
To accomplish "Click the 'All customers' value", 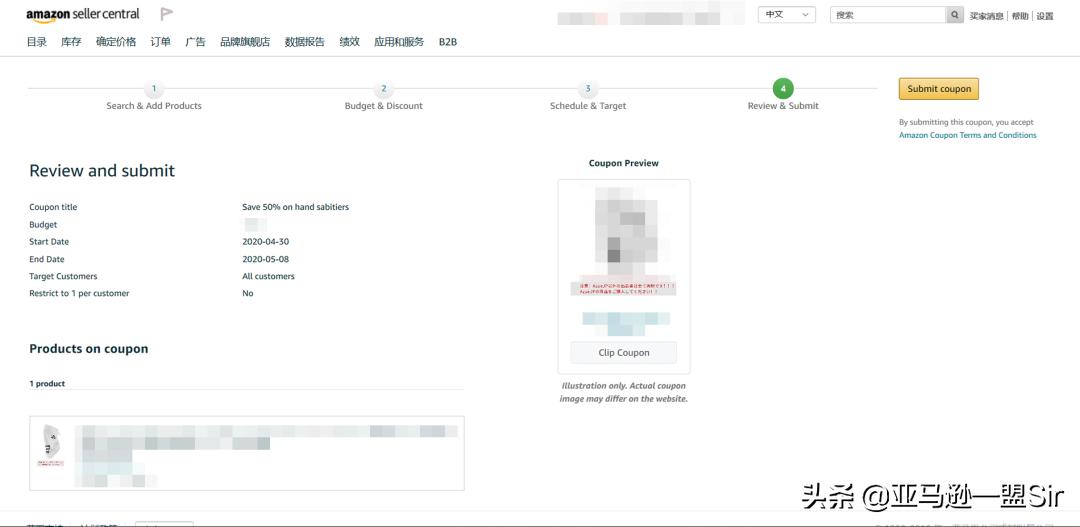I will 269,276.
